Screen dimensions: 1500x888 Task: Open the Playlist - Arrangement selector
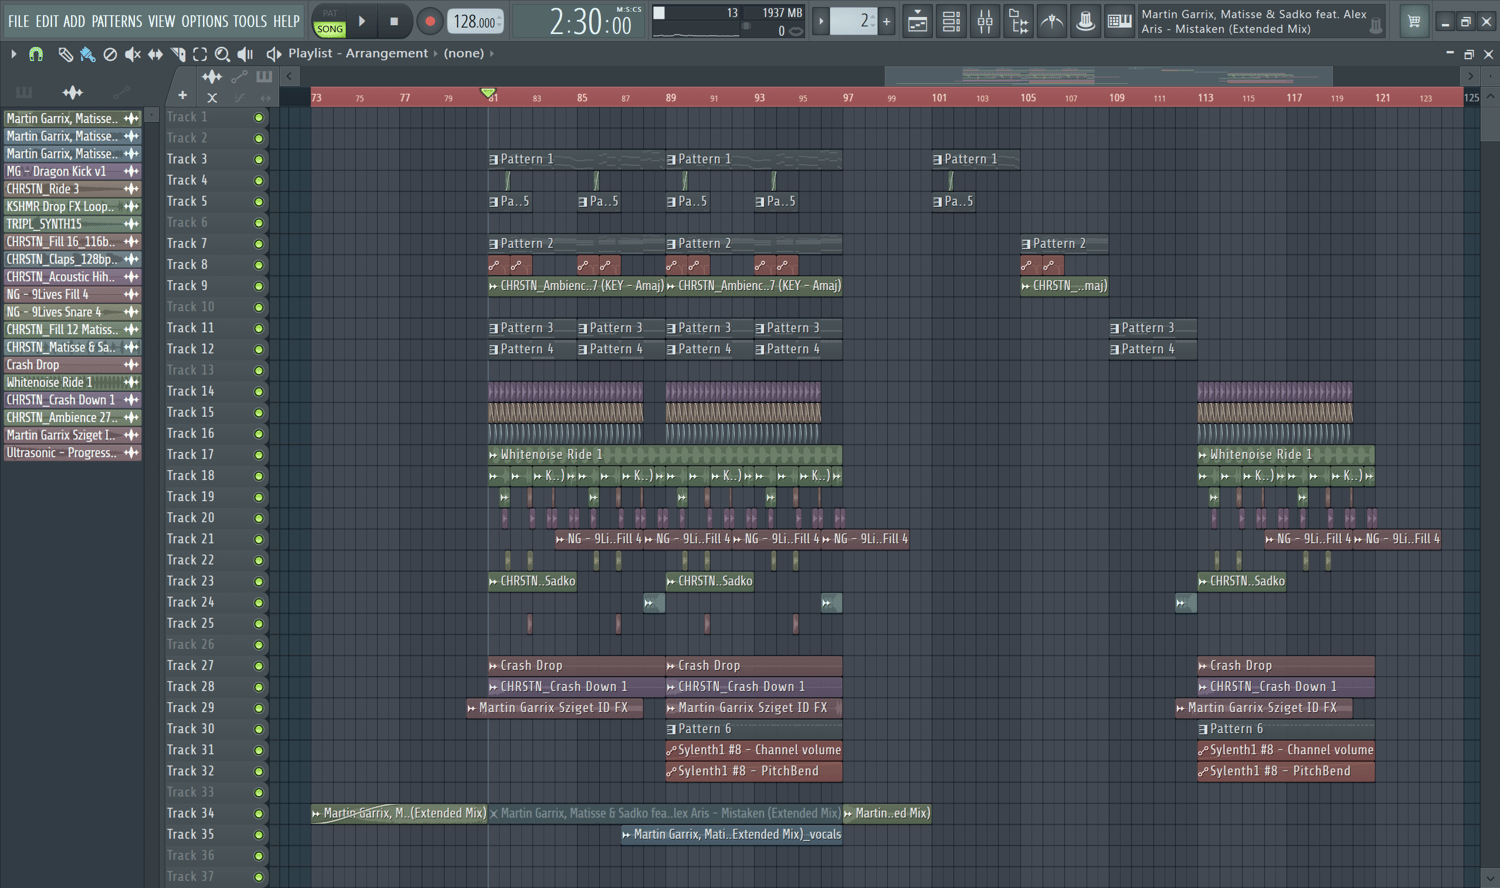(358, 53)
